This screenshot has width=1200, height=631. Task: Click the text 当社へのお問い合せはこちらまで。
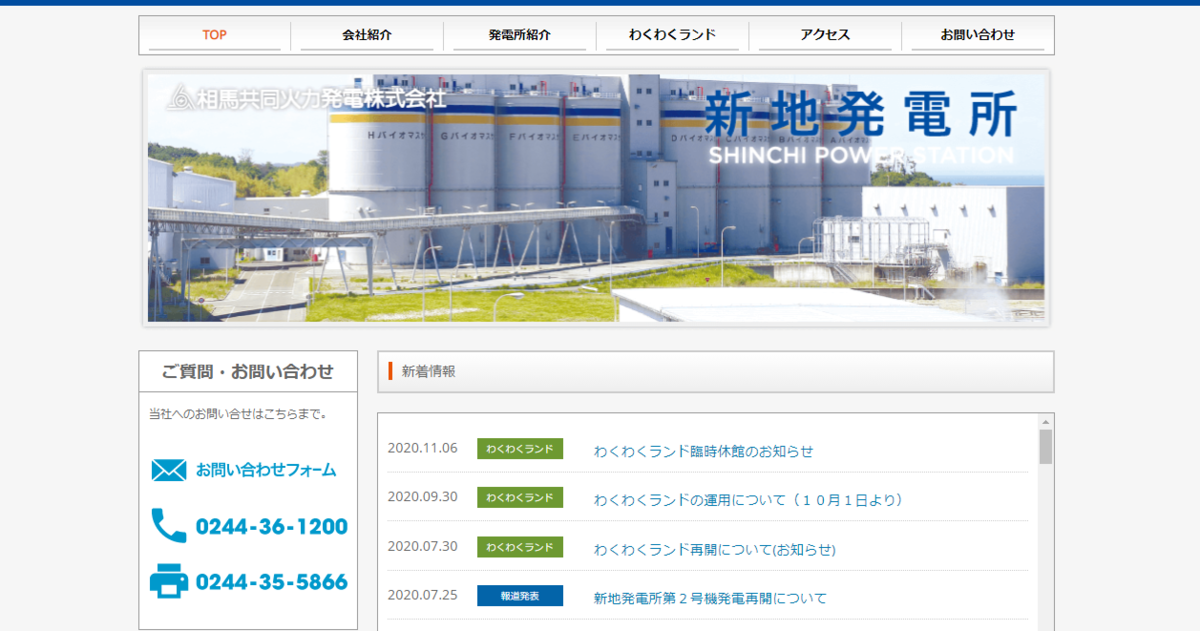pyautogui.click(x=238, y=413)
